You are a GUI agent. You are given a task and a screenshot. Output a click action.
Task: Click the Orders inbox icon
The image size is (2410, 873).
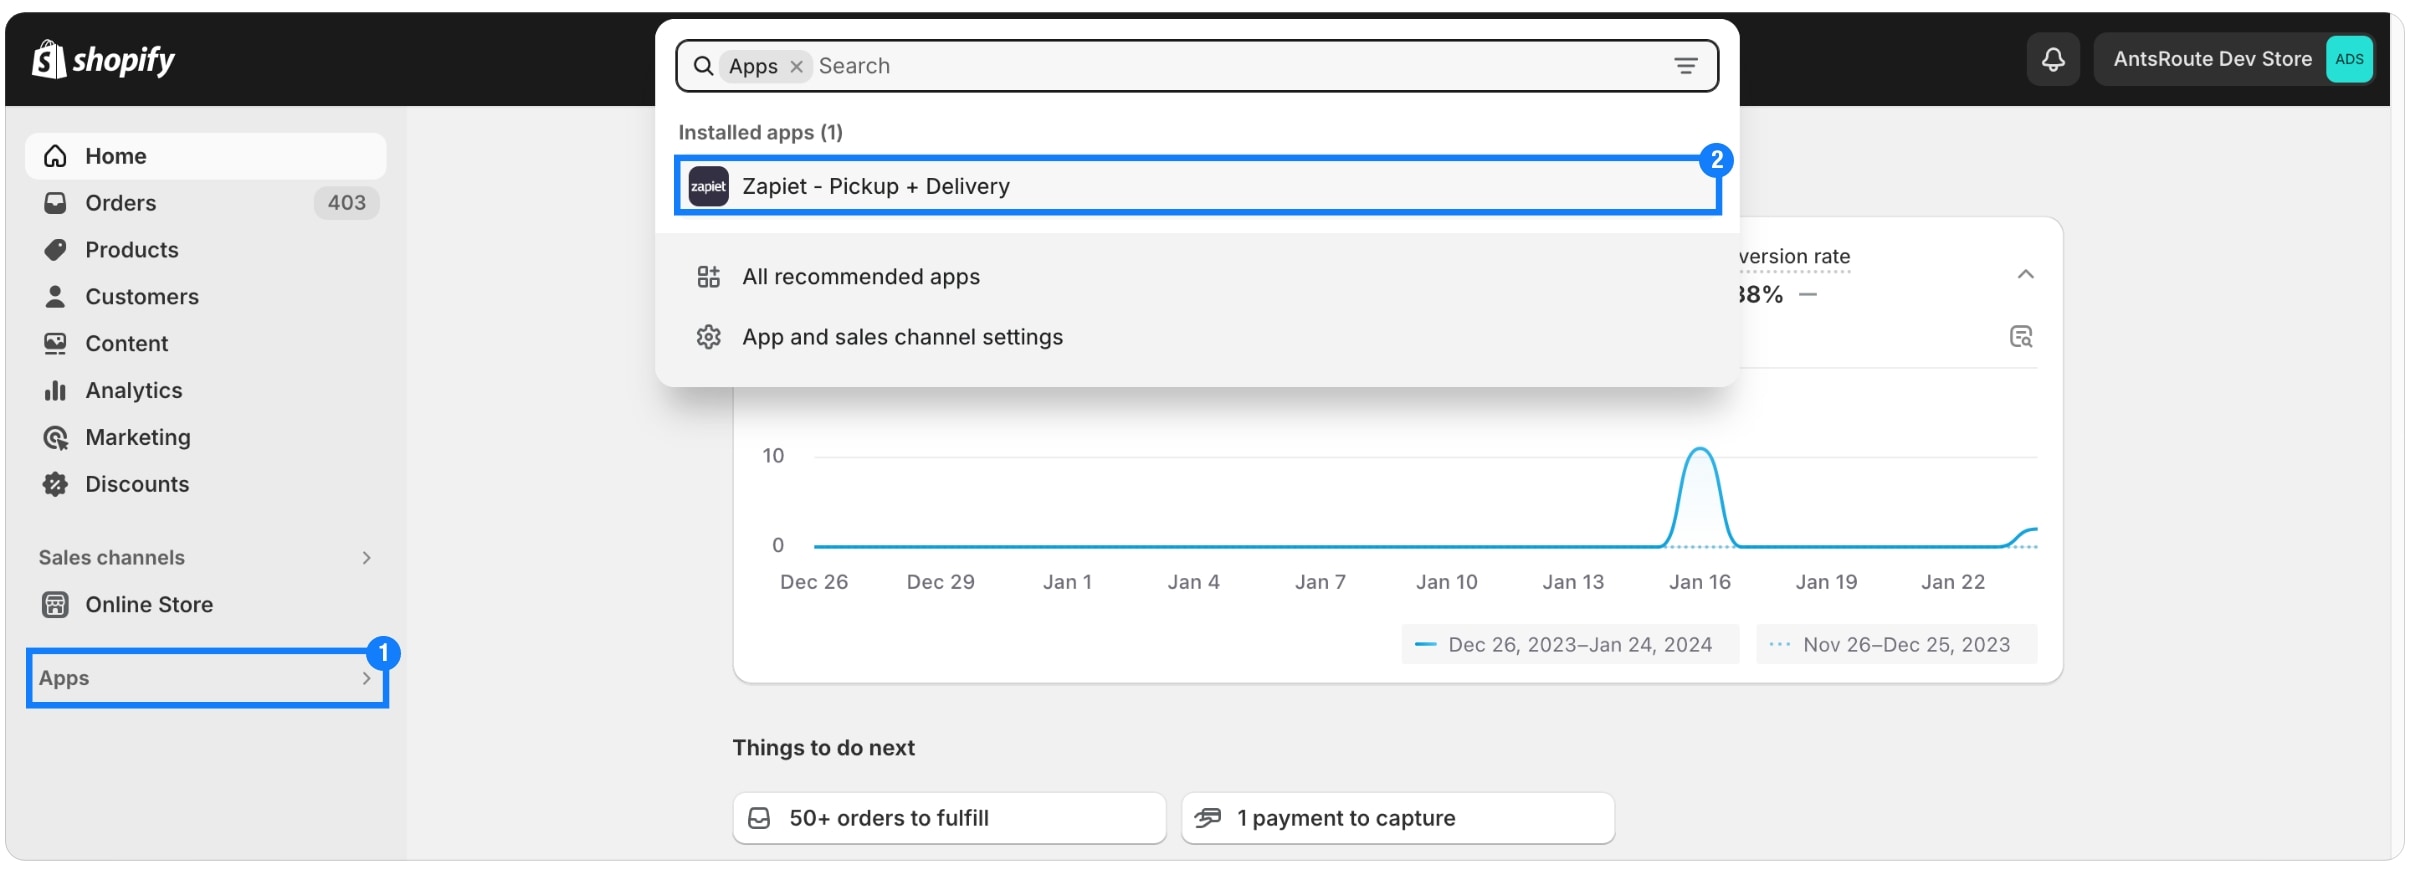coord(55,203)
